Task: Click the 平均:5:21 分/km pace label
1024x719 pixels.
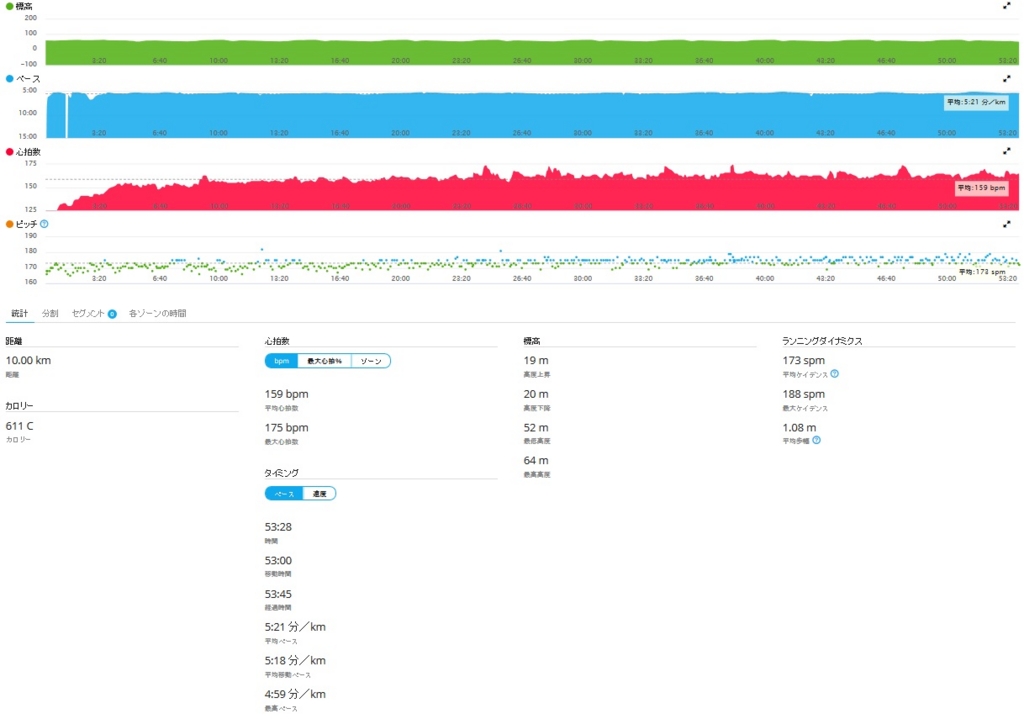Action: [976, 103]
